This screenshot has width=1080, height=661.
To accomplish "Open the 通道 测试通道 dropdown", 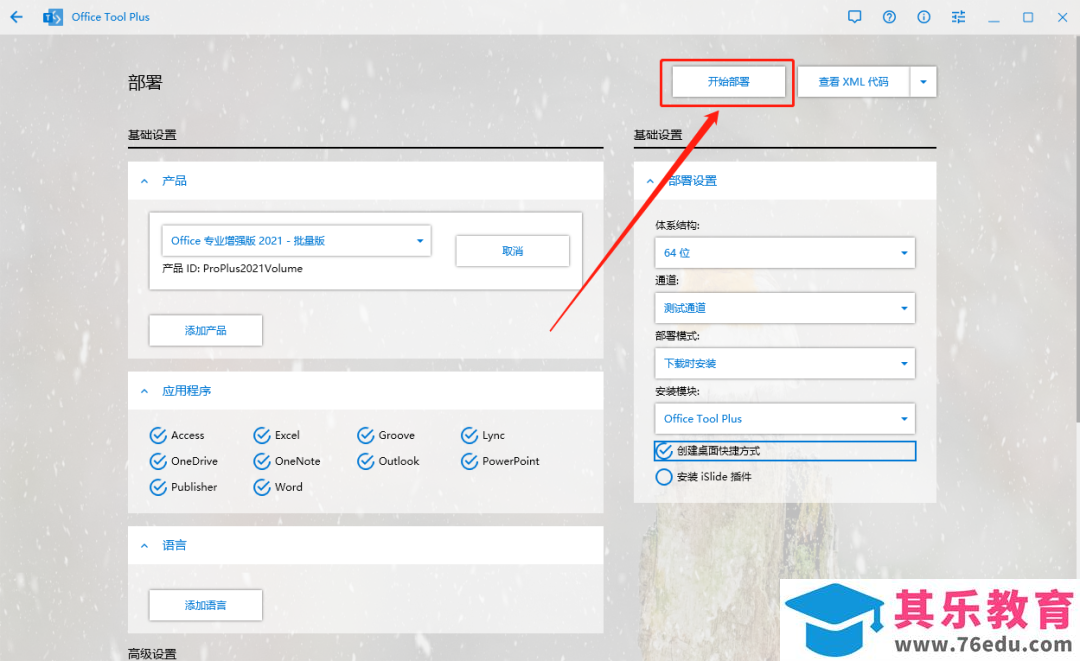I will 785,308.
